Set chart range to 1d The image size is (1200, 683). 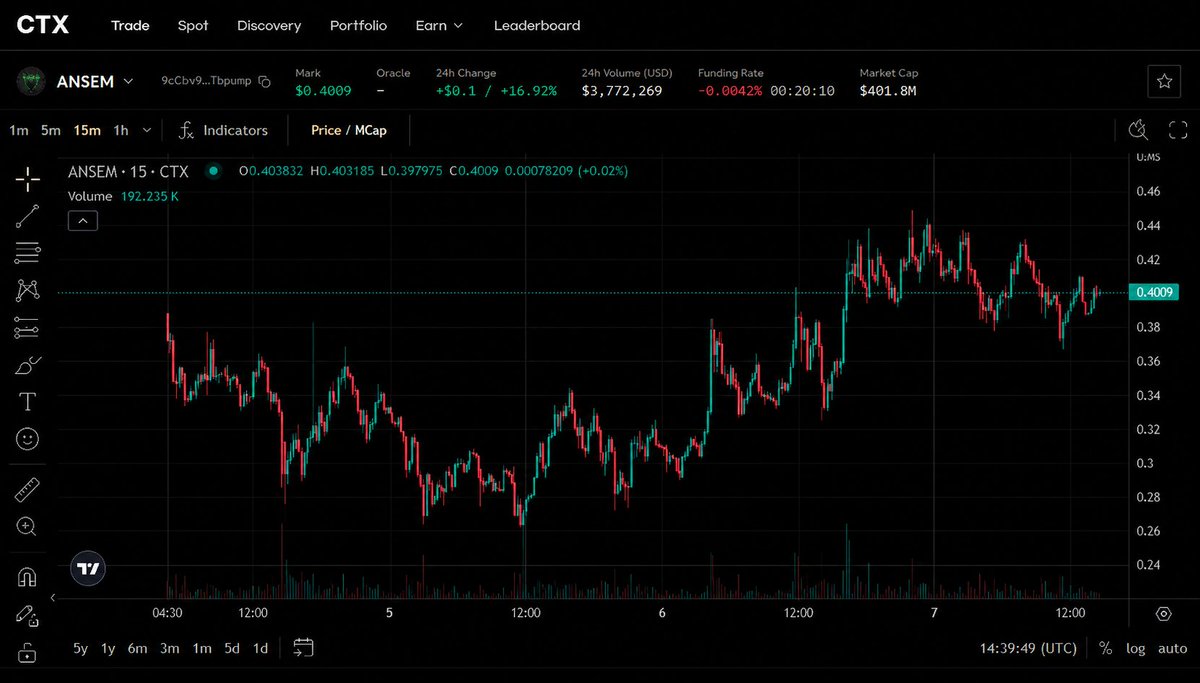(260, 648)
